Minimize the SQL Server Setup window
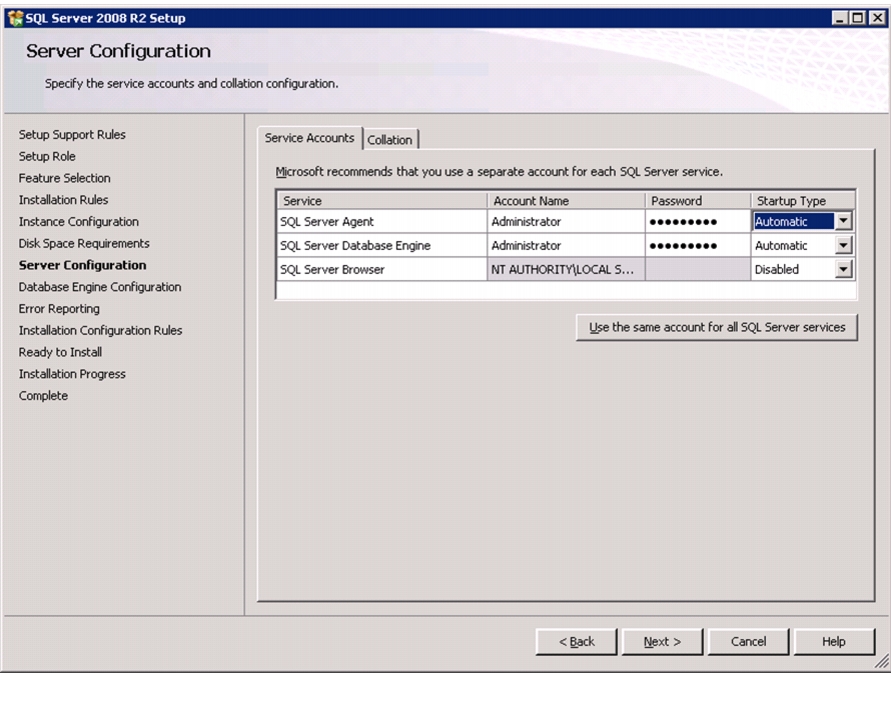This screenshot has width=891, height=704. coord(840,18)
